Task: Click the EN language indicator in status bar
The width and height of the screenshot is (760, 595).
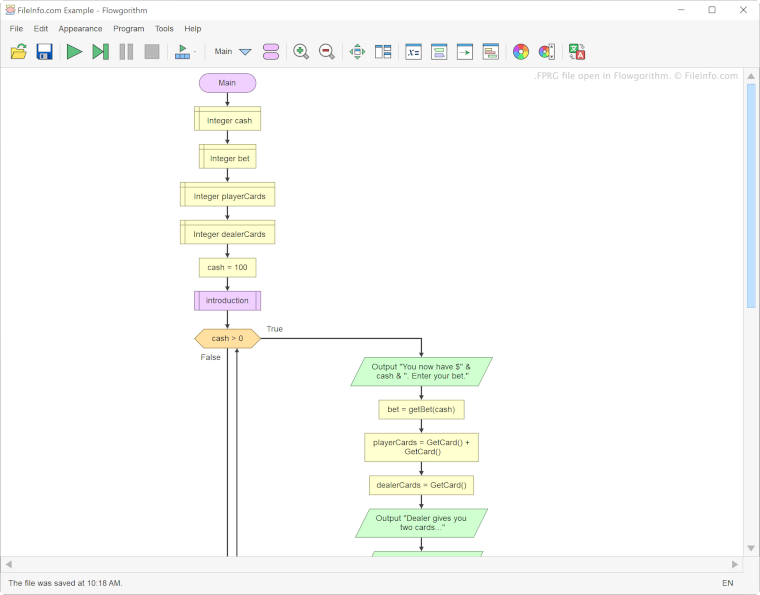Action: point(728,583)
